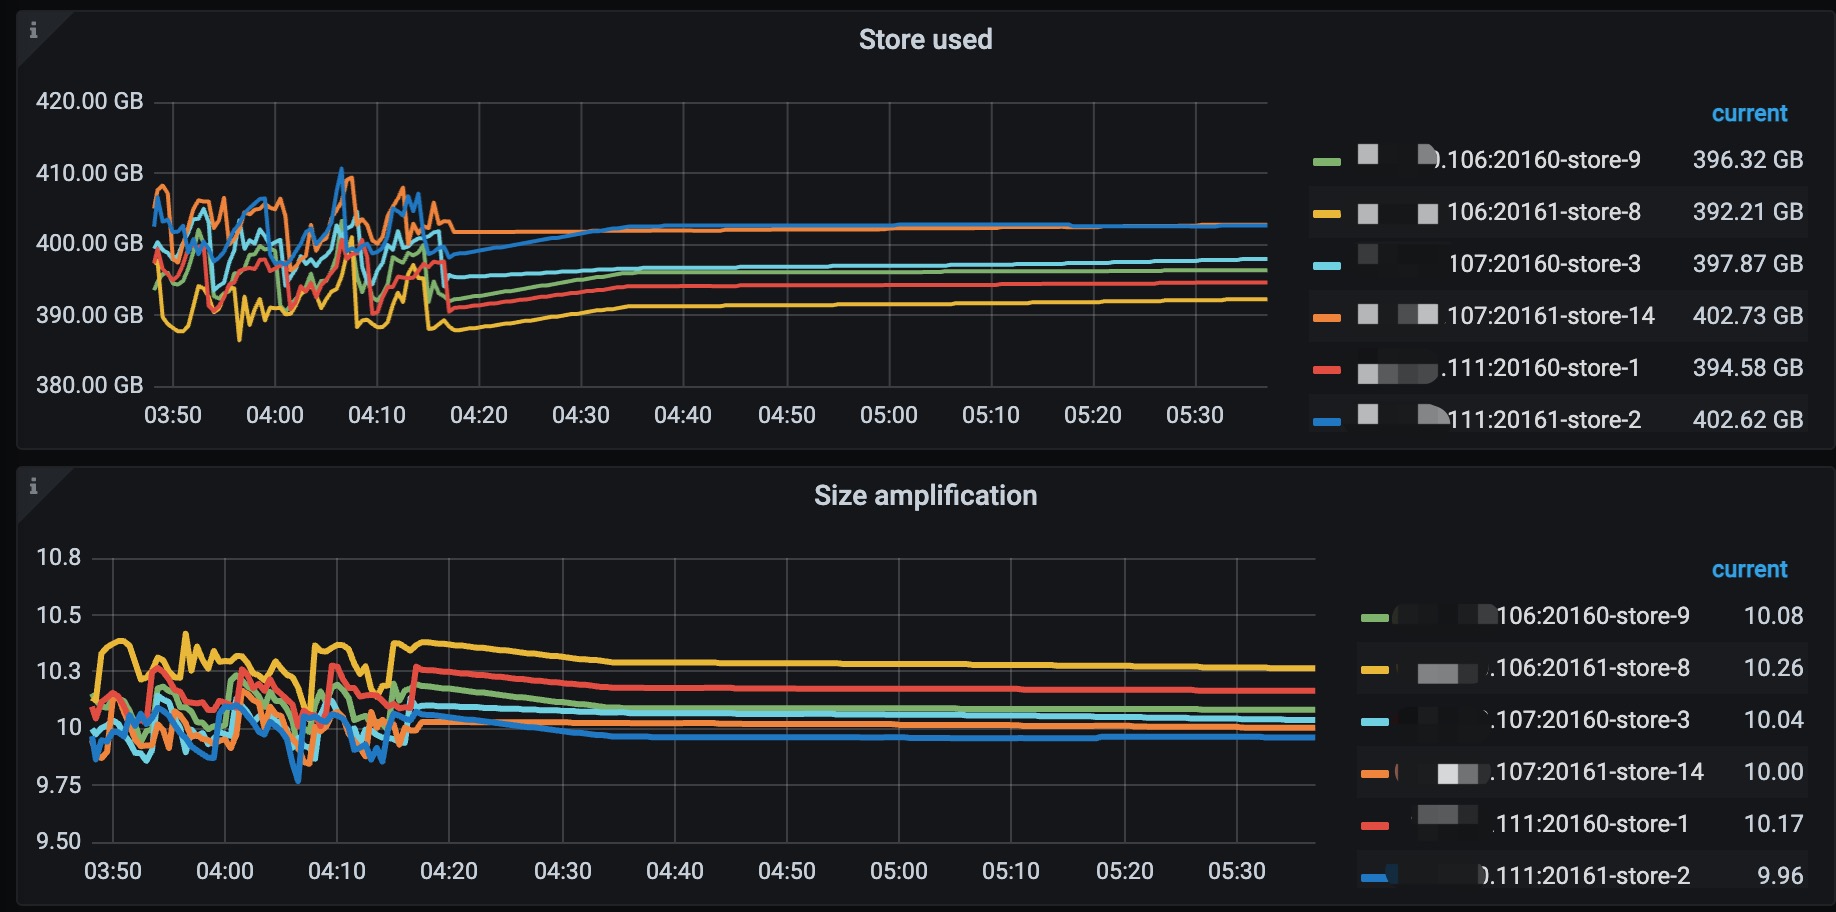Sort Store used legend by current
This screenshot has width=1836, height=912.
click(1749, 114)
